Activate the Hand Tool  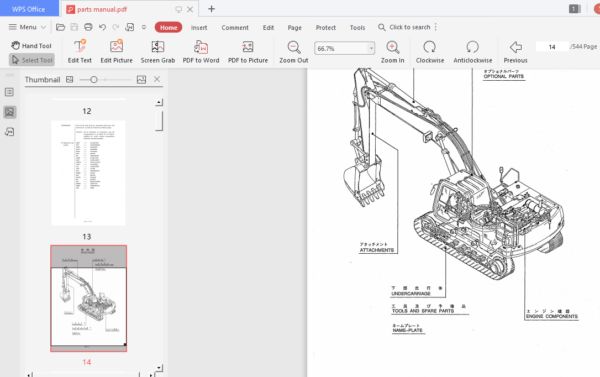click(x=31, y=46)
